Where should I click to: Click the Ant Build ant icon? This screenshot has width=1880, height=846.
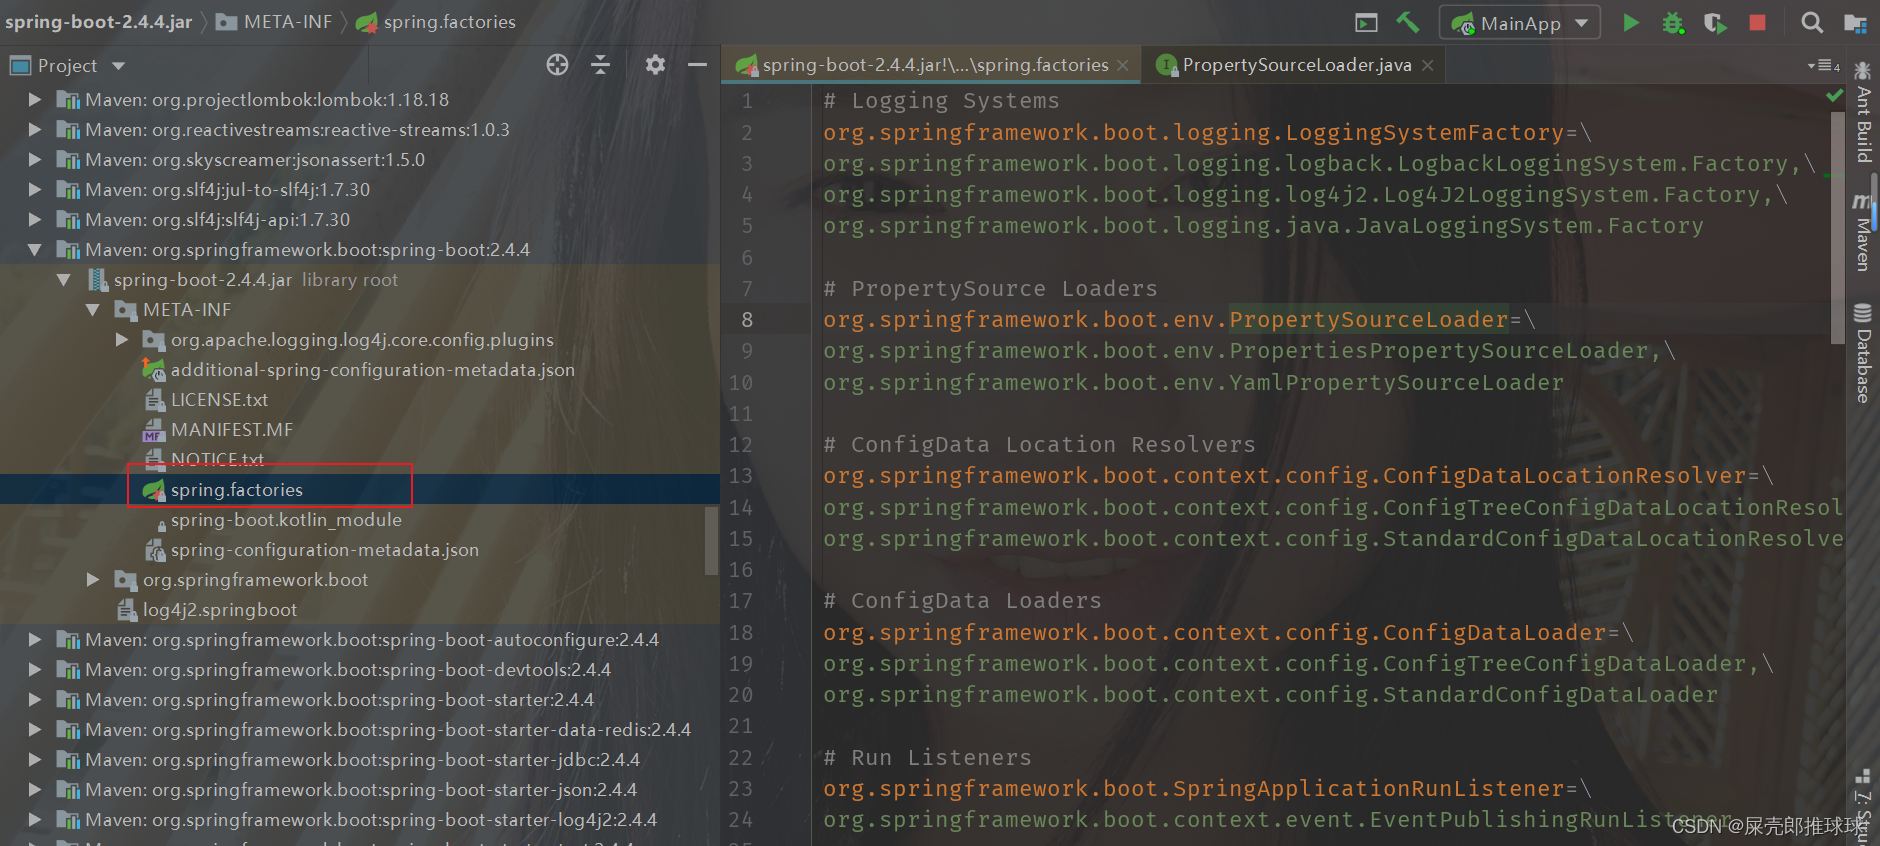(1863, 71)
